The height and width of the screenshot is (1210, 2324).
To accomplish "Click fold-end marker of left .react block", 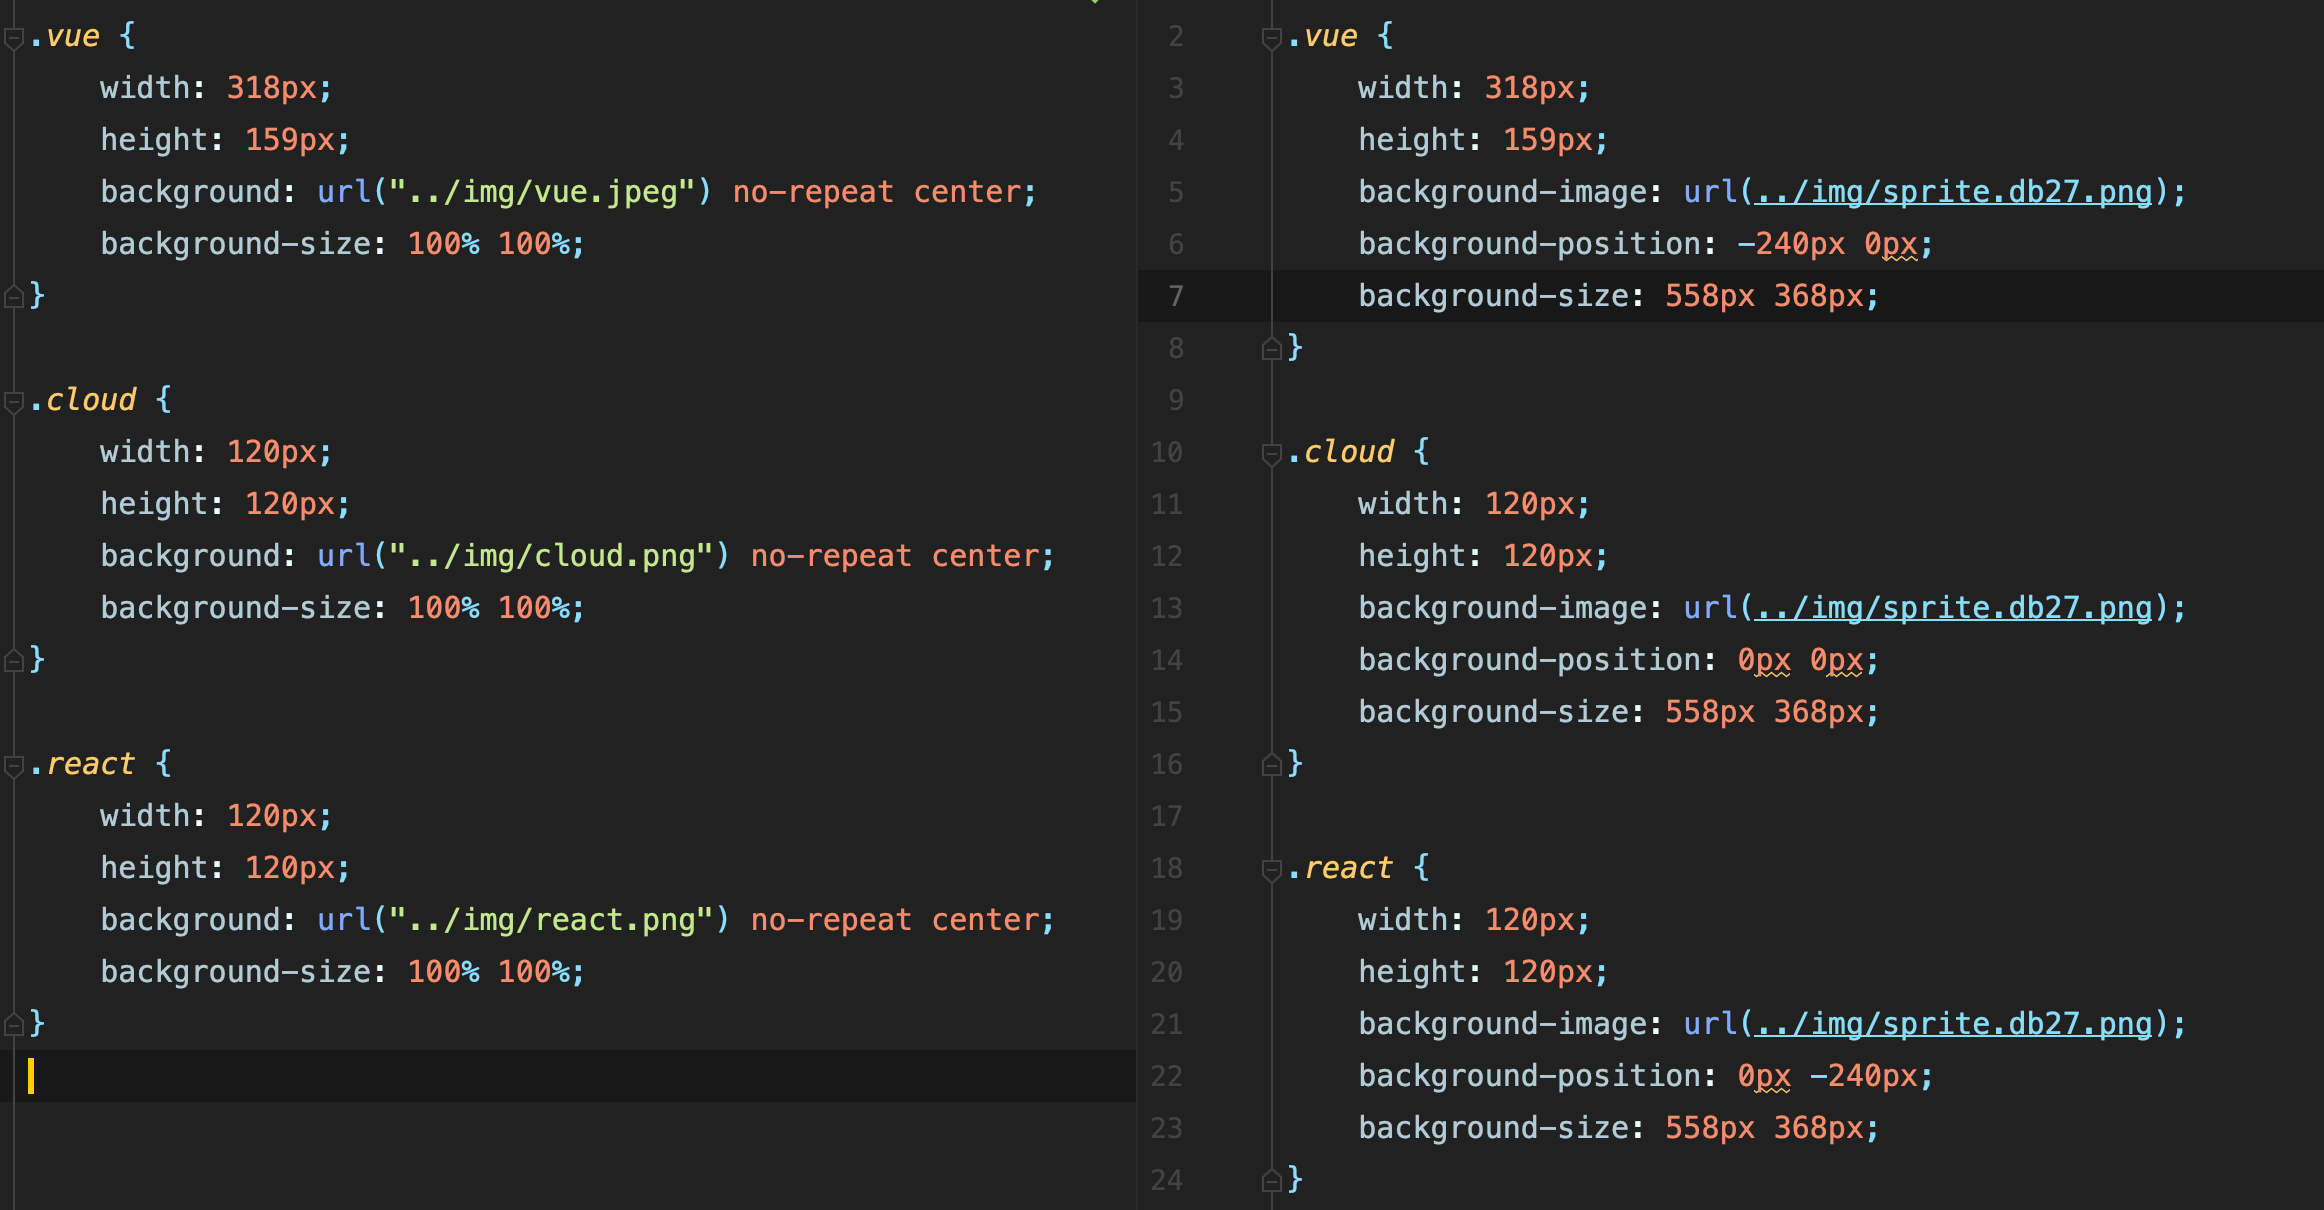I will click(x=13, y=1024).
